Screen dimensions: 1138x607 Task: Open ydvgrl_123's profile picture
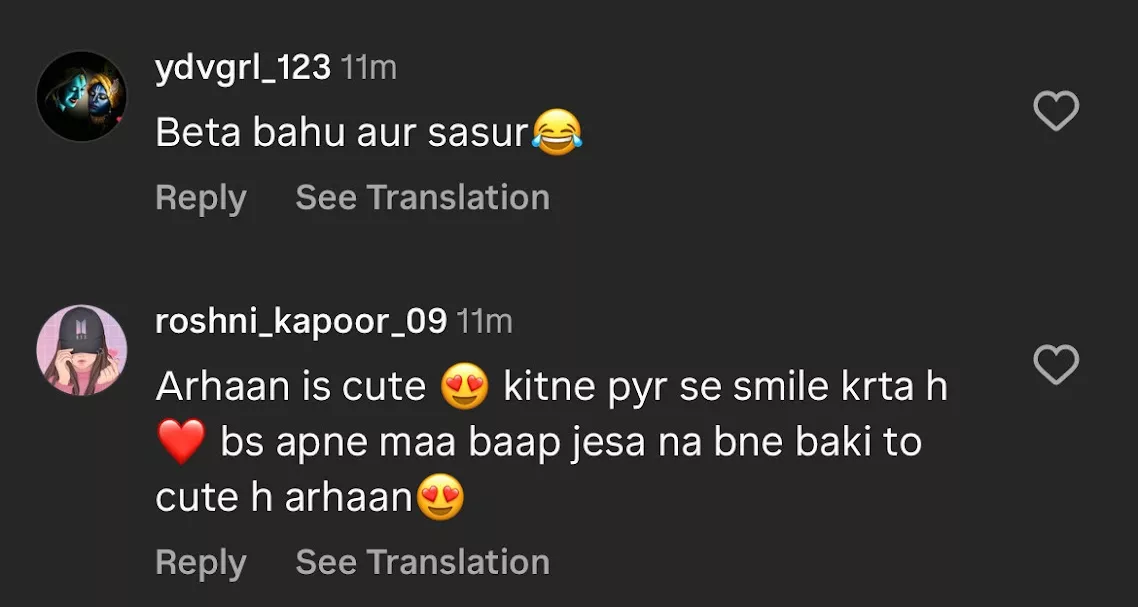82,96
